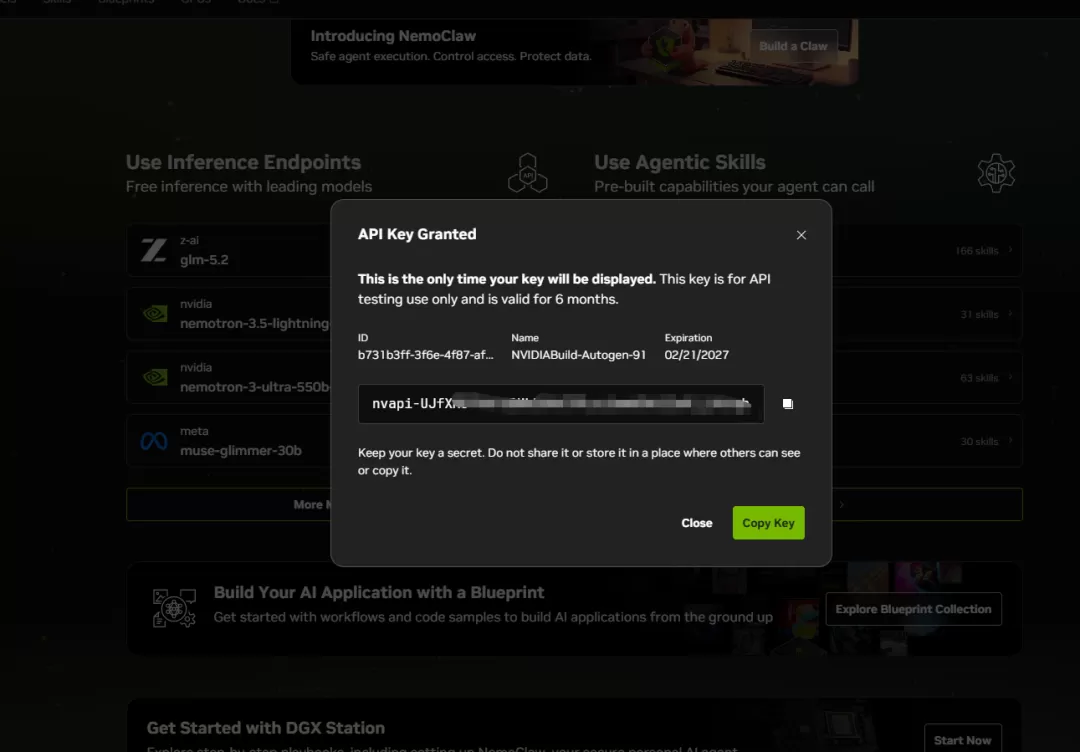Screen dimensions: 1080x752
Task: Click the nvidia nemotron-3-ultra logo icon
Action: pyautogui.click(x=154, y=377)
